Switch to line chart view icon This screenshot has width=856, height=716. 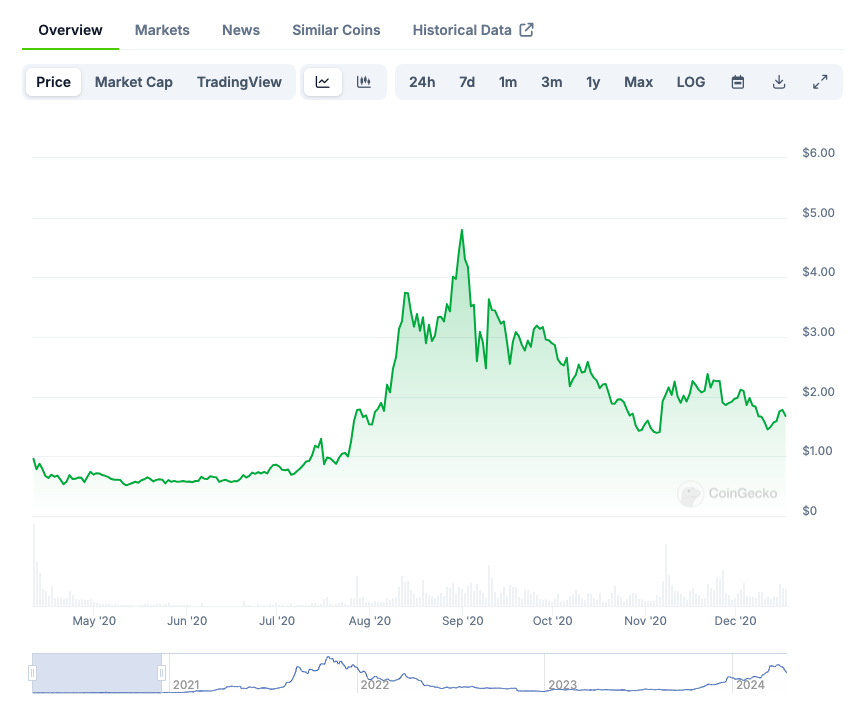point(322,82)
